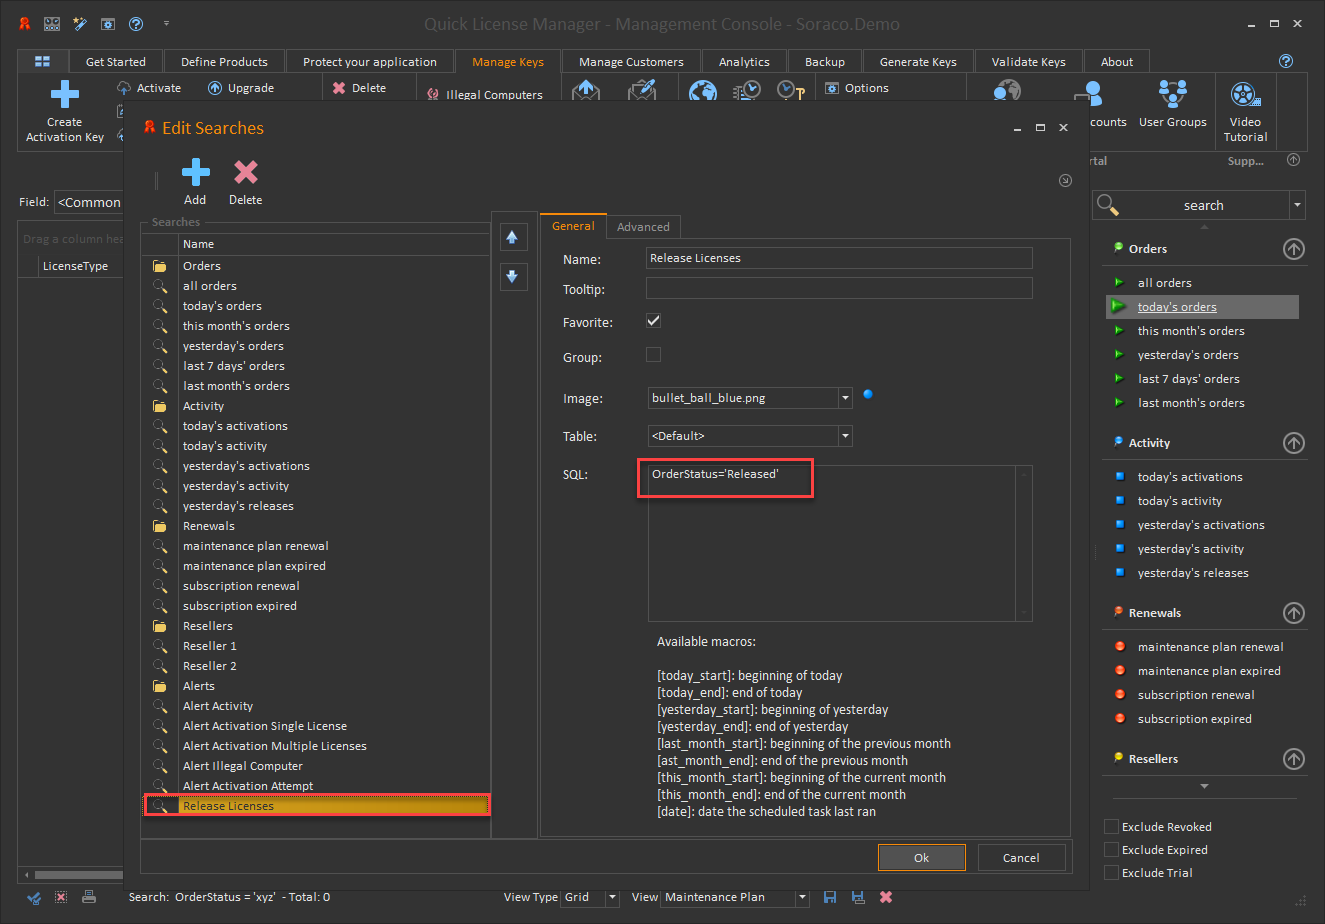Select Release Licenses in searches list
Screen dimensions: 1325x924
pyautogui.click(x=317, y=806)
